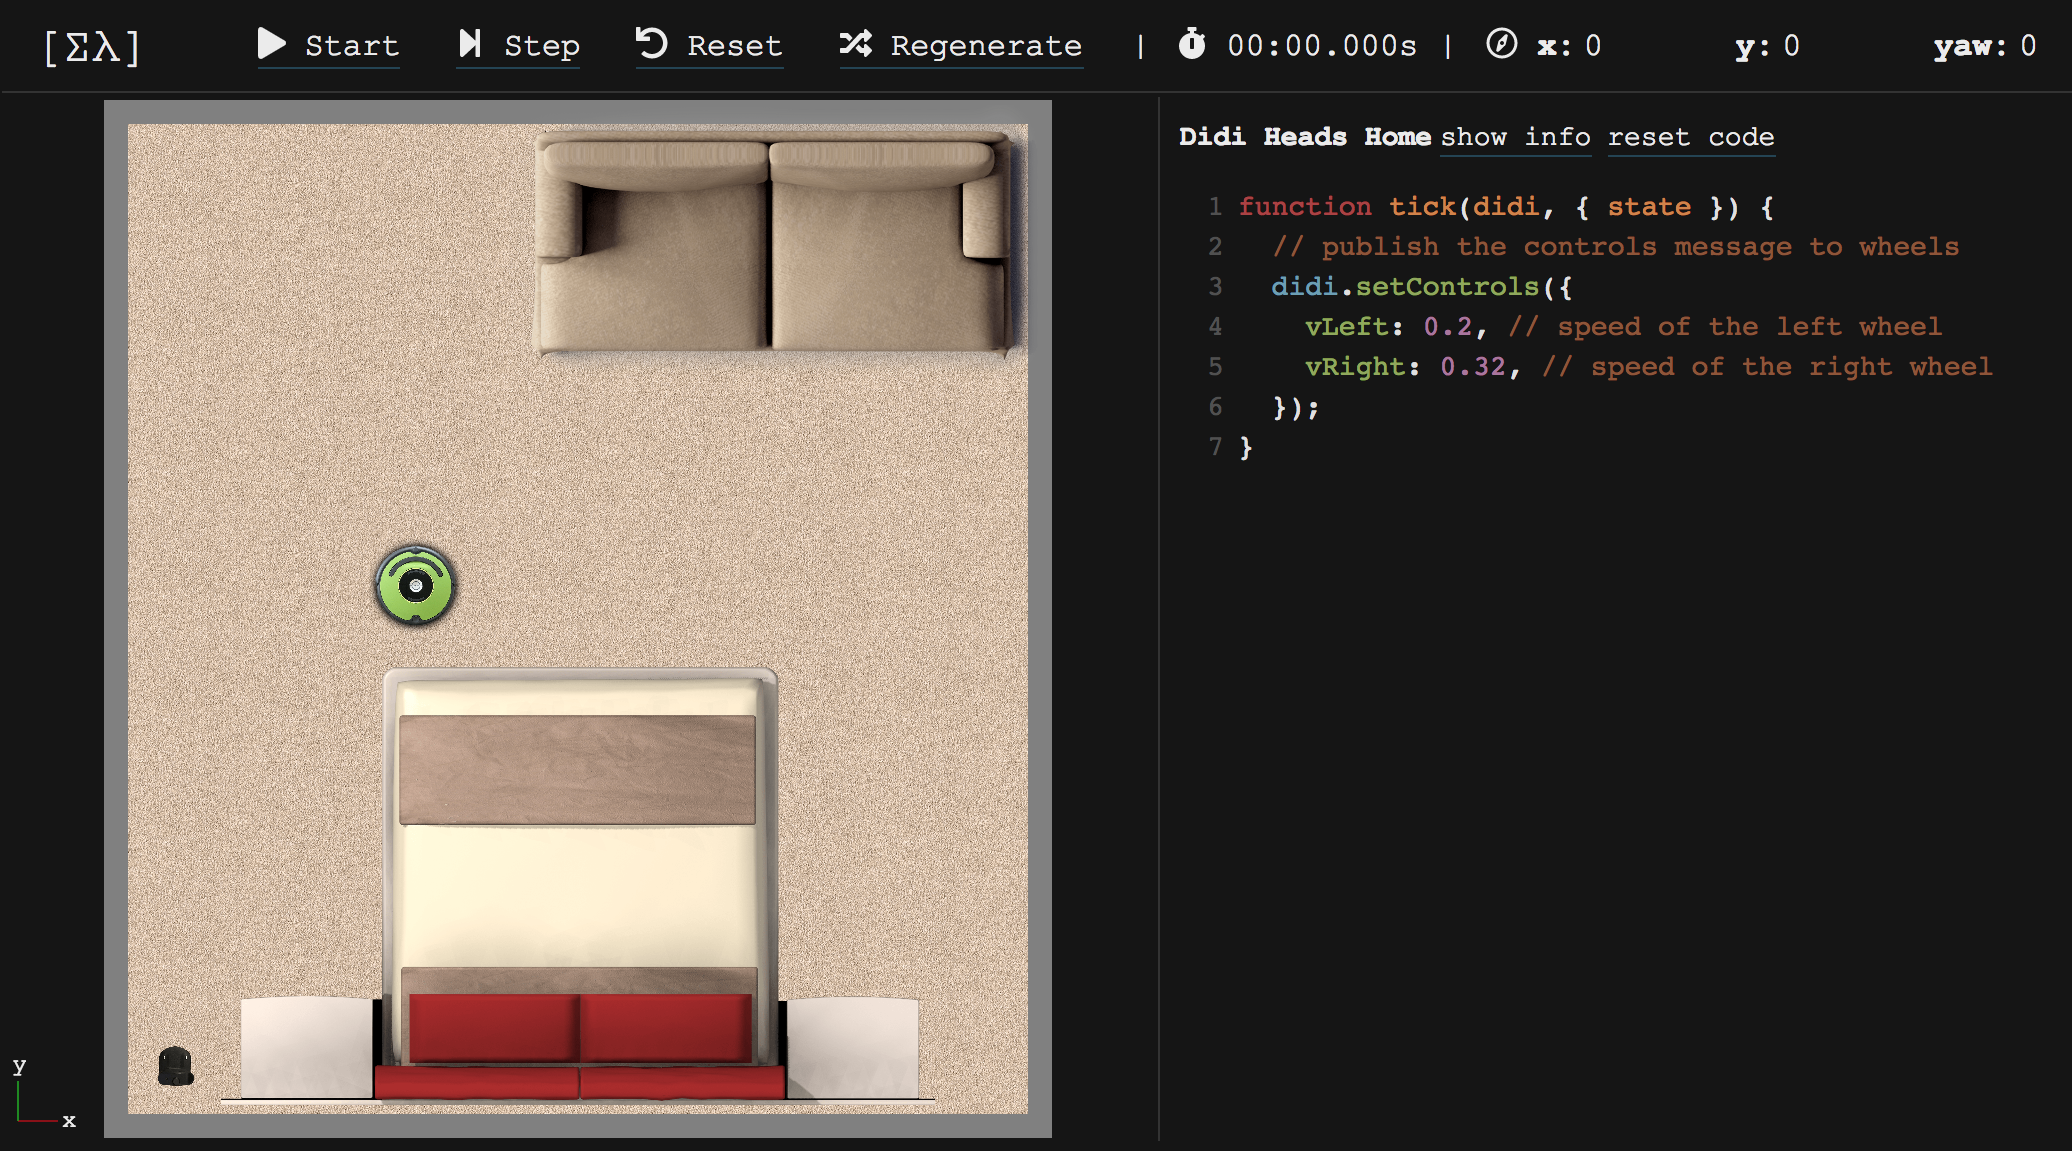This screenshot has height=1151, width=2072.
Task: Click the stopwatch timer icon
Action: point(1192,44)
